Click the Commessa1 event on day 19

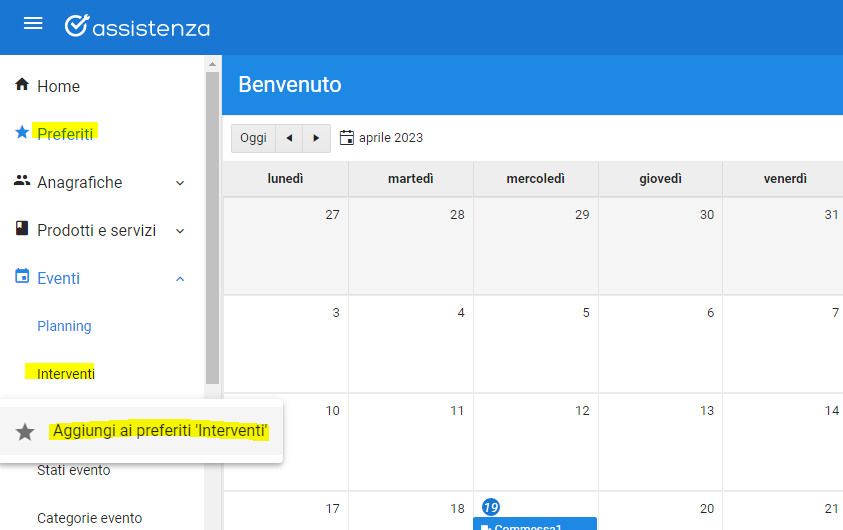coord(535,524)
